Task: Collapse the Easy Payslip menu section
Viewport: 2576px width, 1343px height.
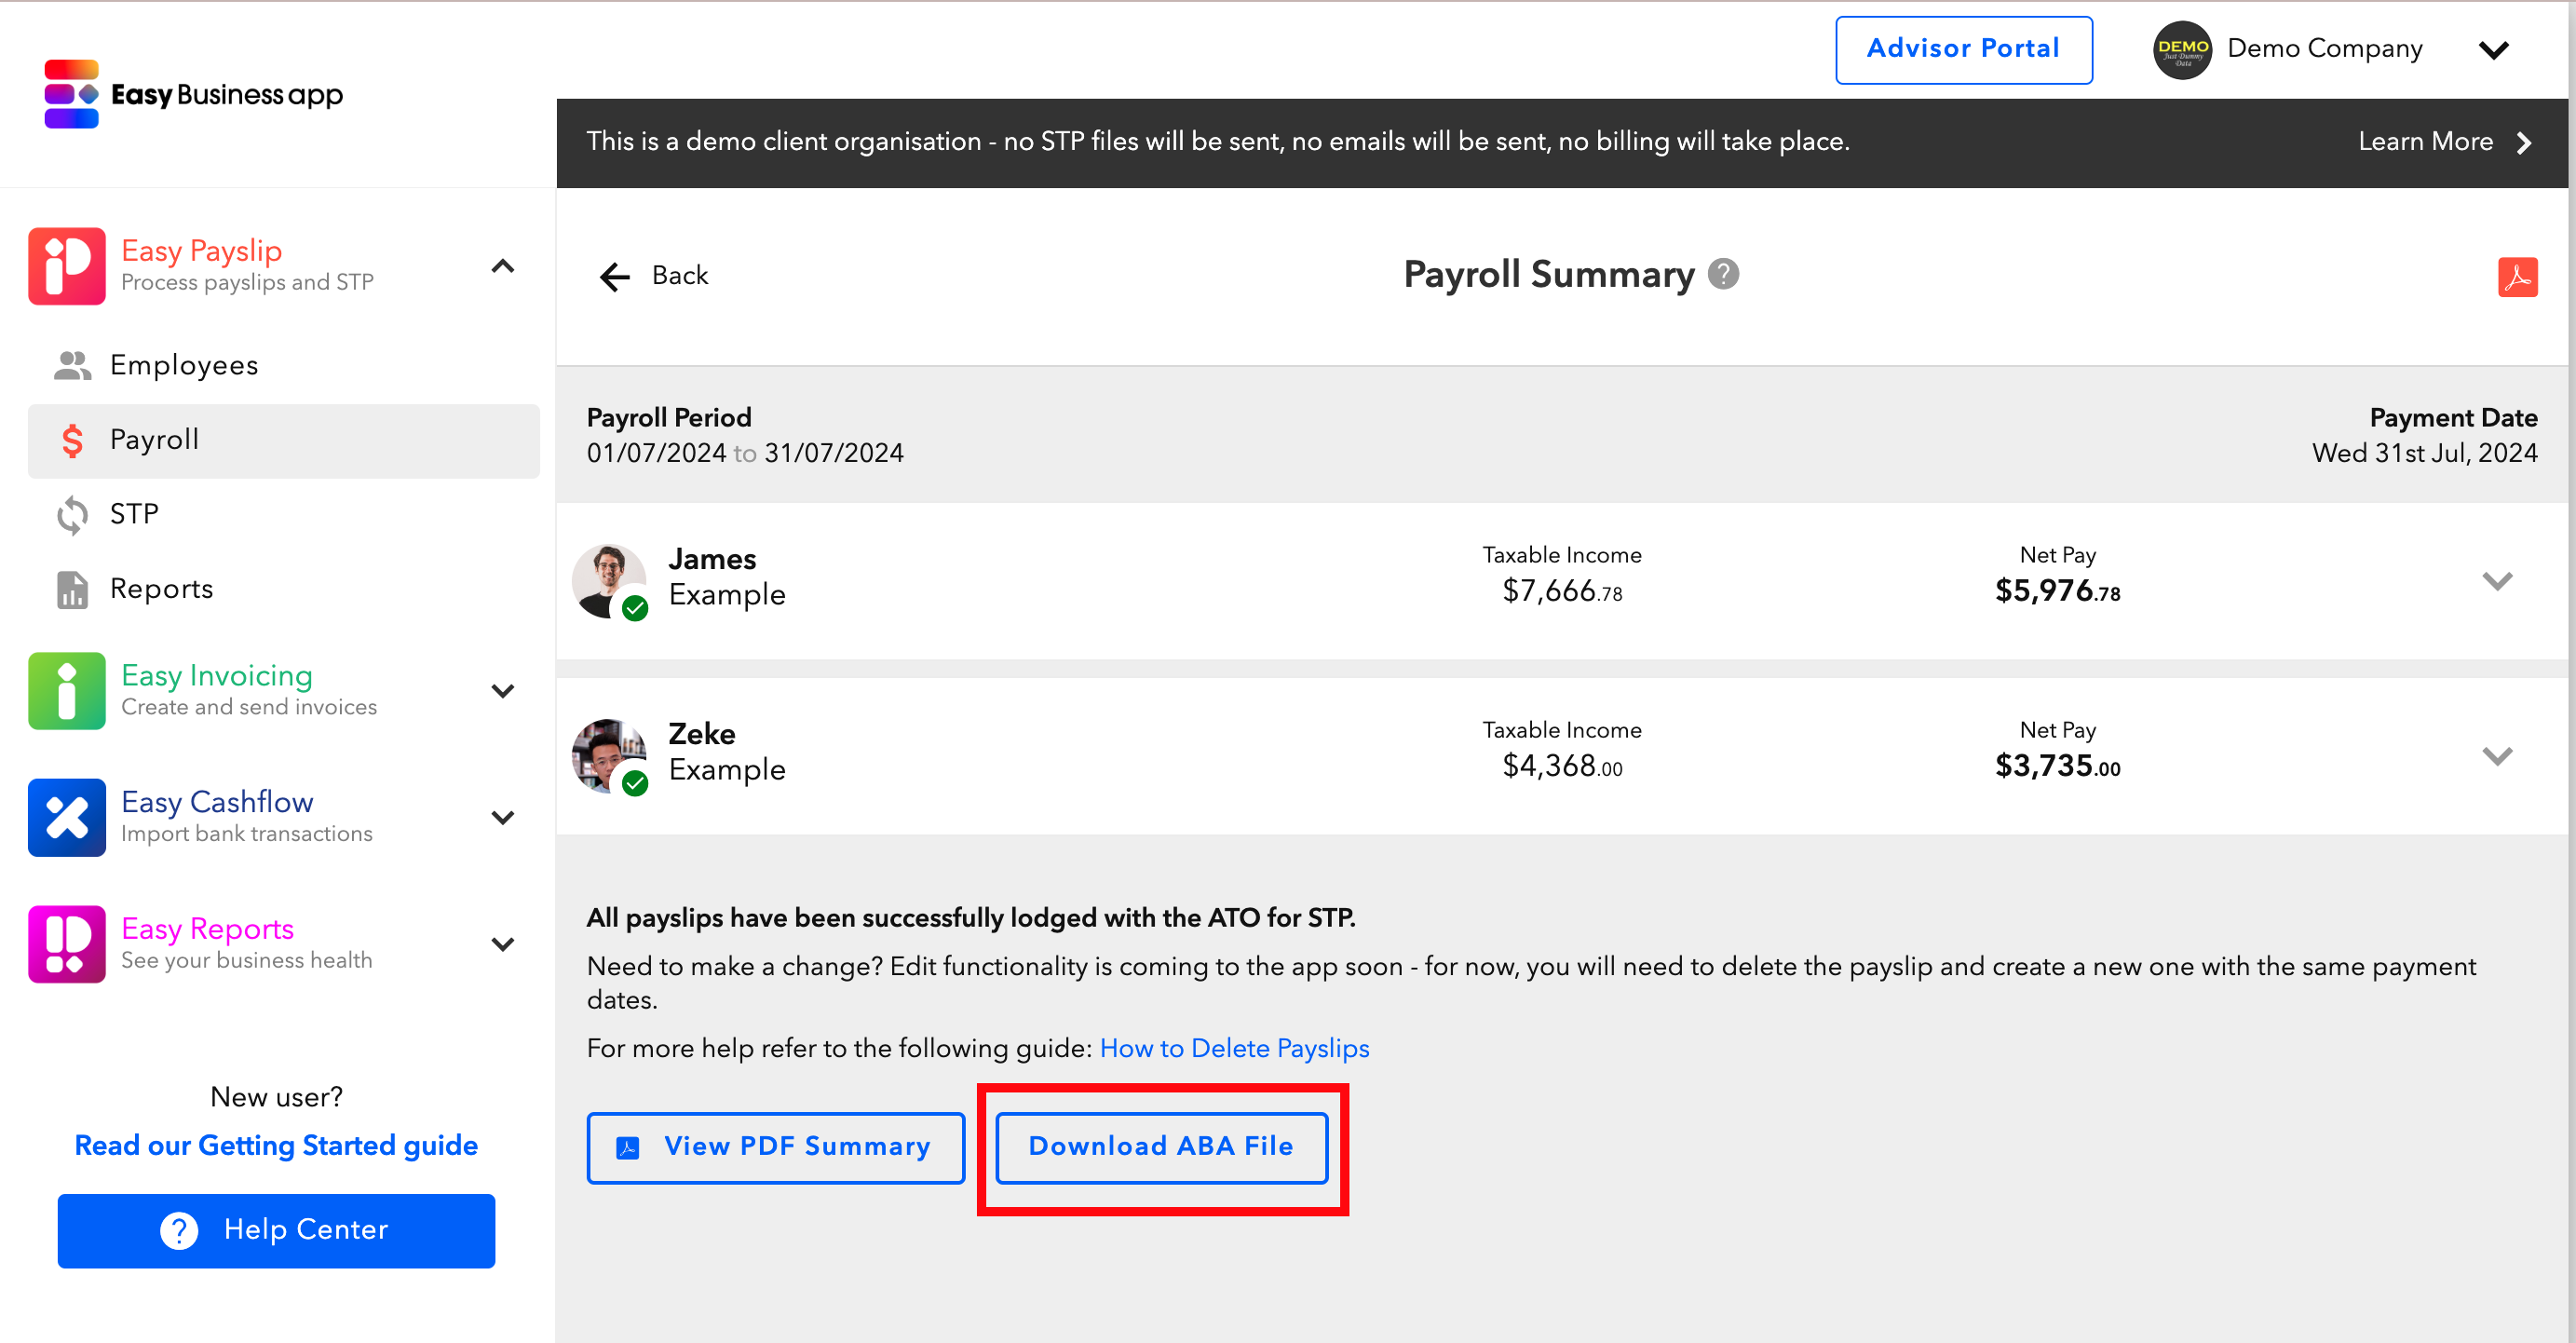Action: (503, 266)
